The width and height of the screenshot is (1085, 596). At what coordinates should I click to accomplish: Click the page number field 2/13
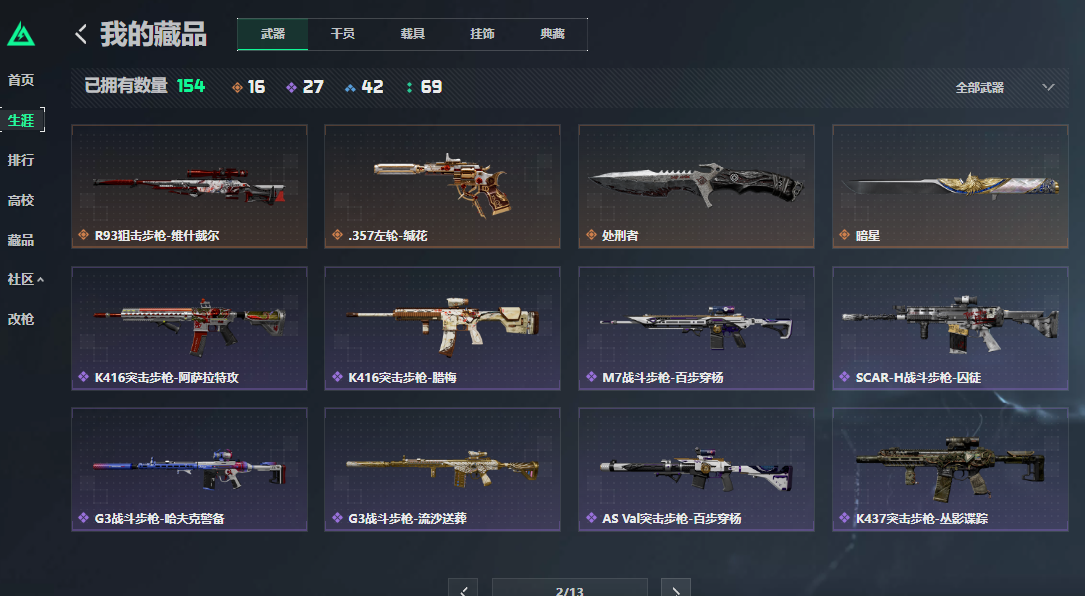point(569,588)
